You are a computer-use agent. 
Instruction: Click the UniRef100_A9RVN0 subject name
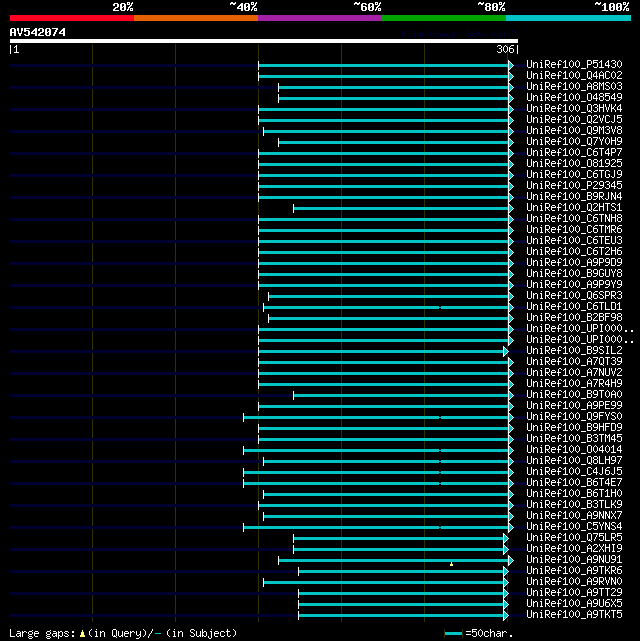(x=574, y=582)
